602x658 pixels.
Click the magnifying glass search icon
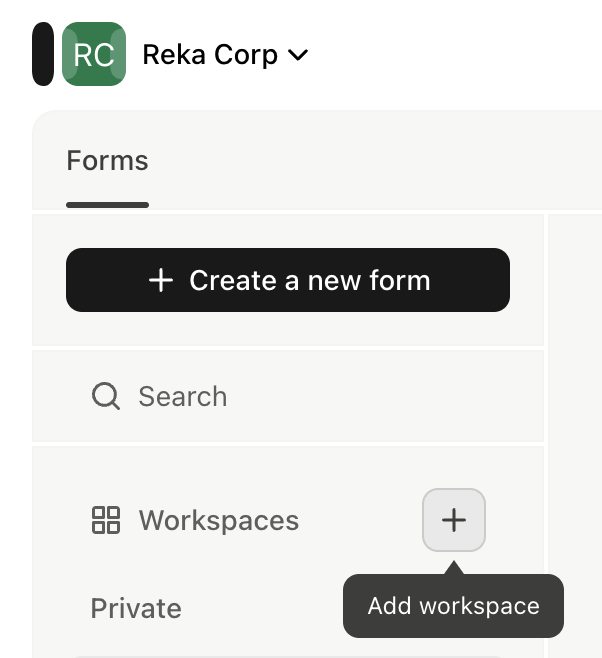[106, 396]
